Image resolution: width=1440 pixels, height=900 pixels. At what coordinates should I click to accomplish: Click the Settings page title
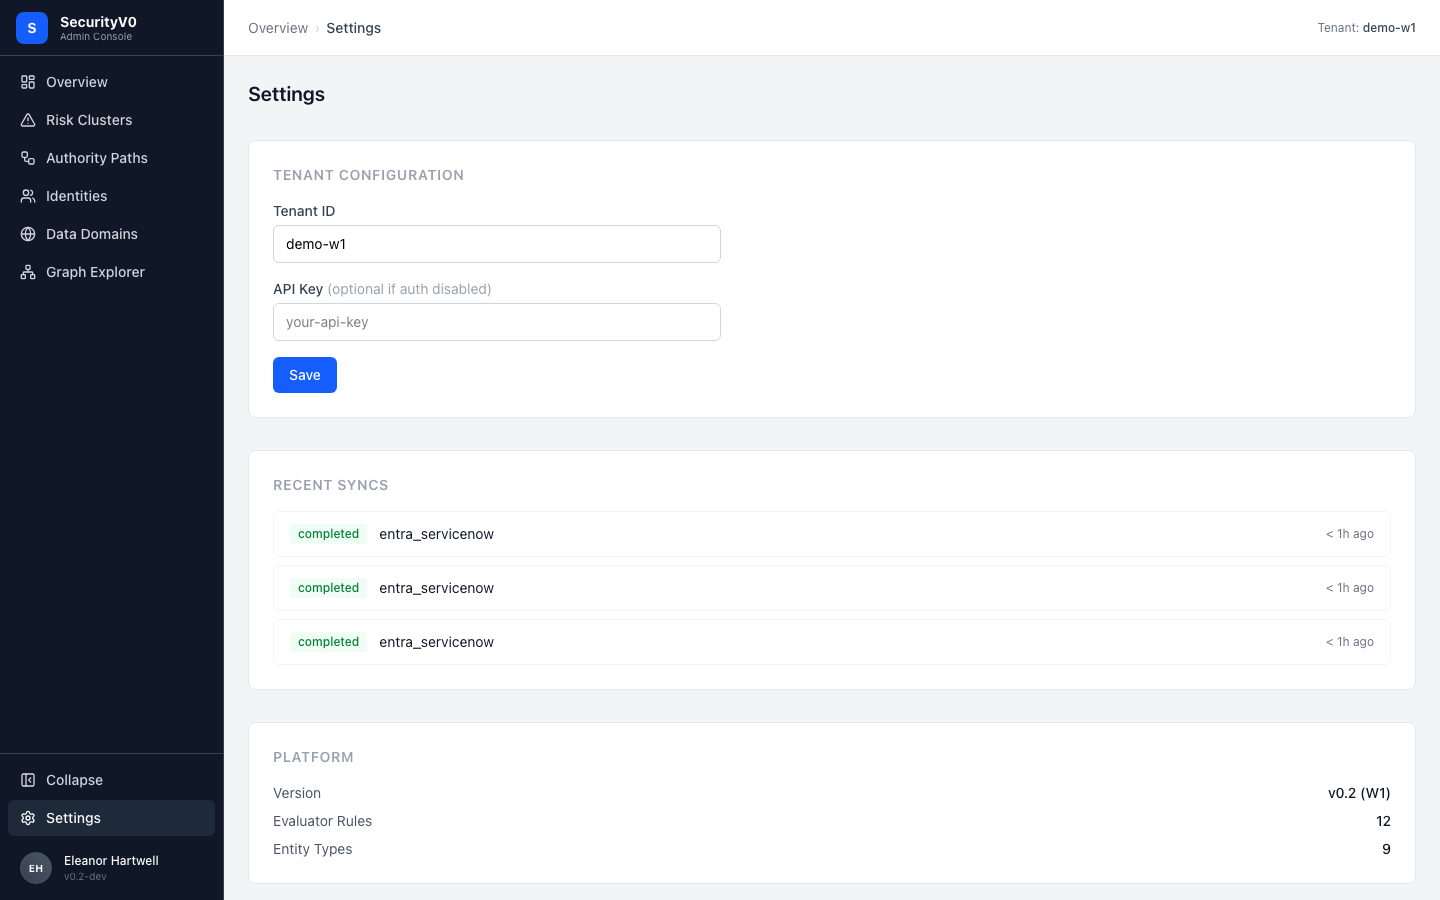(286, 94)
